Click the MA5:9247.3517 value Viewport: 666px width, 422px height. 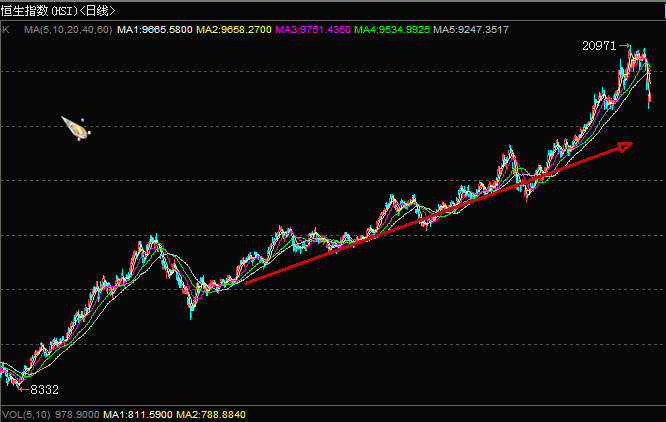[471, 30]
